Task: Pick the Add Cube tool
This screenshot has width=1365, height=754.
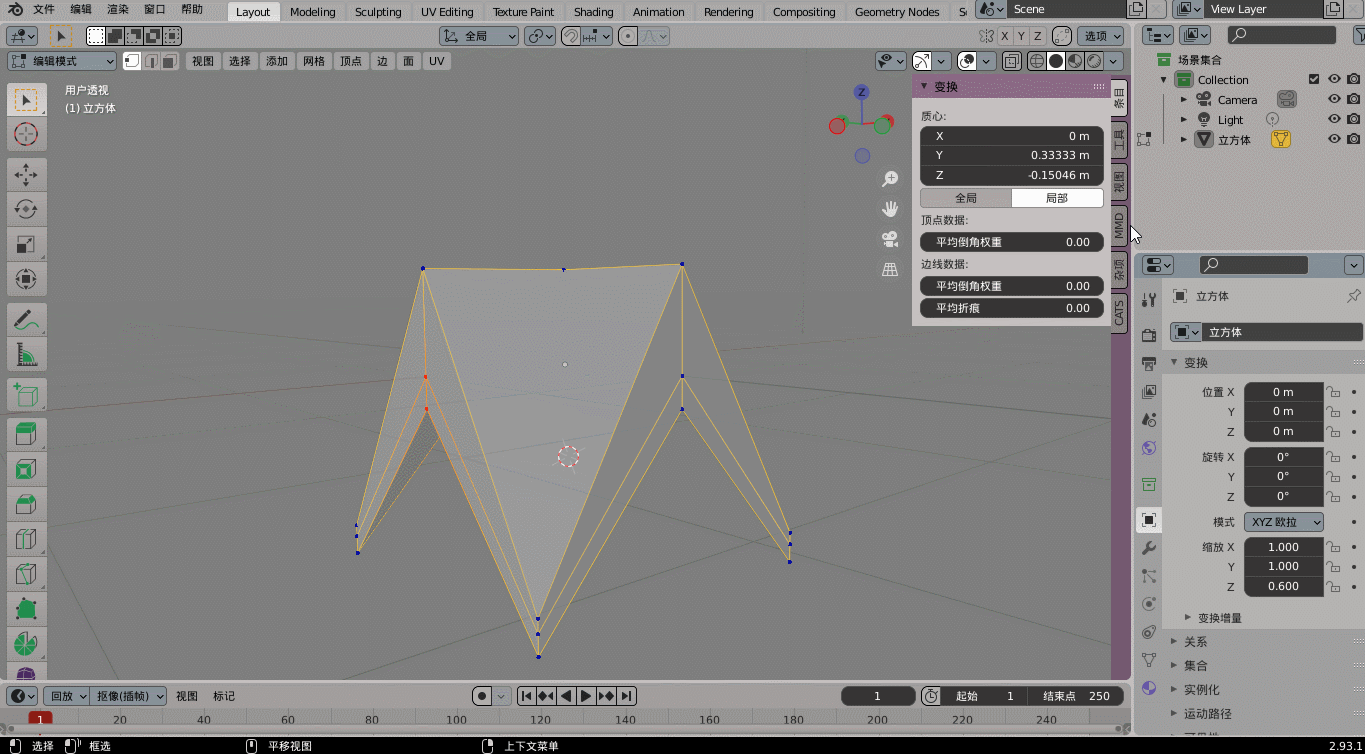Action: tap(27, 395)
